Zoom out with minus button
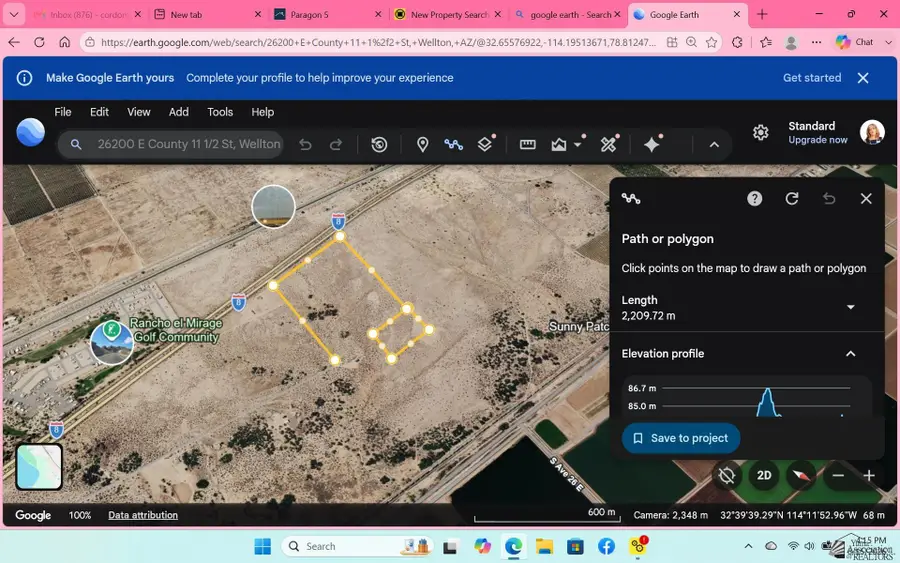This screenshot has height=563, width=900. coord(838,475)
